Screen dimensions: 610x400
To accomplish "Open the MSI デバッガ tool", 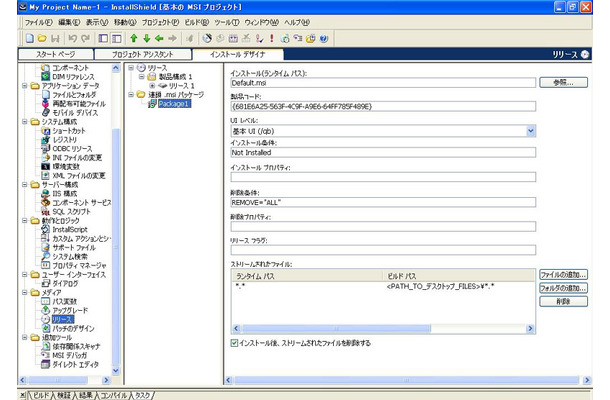I will click(x=70, y=355).
